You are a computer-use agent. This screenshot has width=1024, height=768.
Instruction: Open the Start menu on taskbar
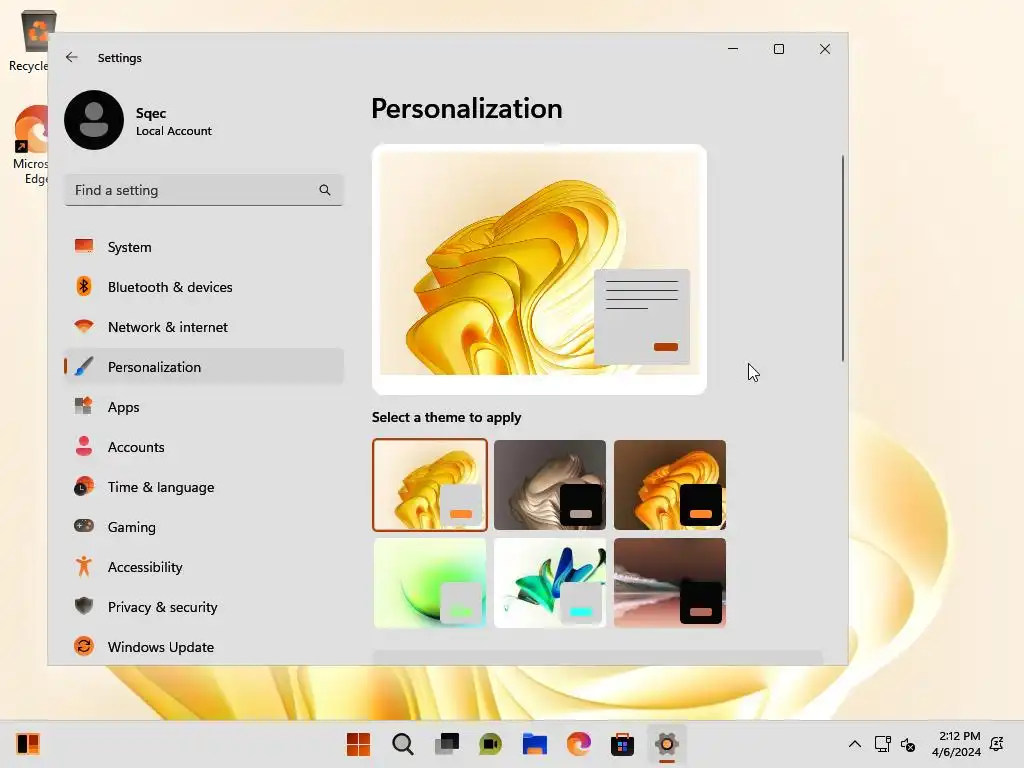click(358, 744)
